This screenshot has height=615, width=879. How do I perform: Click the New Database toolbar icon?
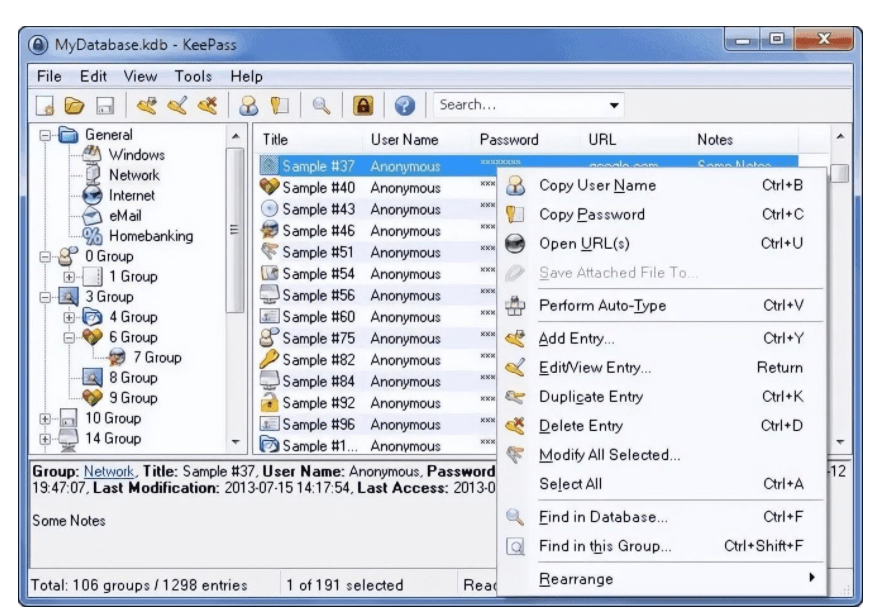pyautogui.click(x=45, y=105)
